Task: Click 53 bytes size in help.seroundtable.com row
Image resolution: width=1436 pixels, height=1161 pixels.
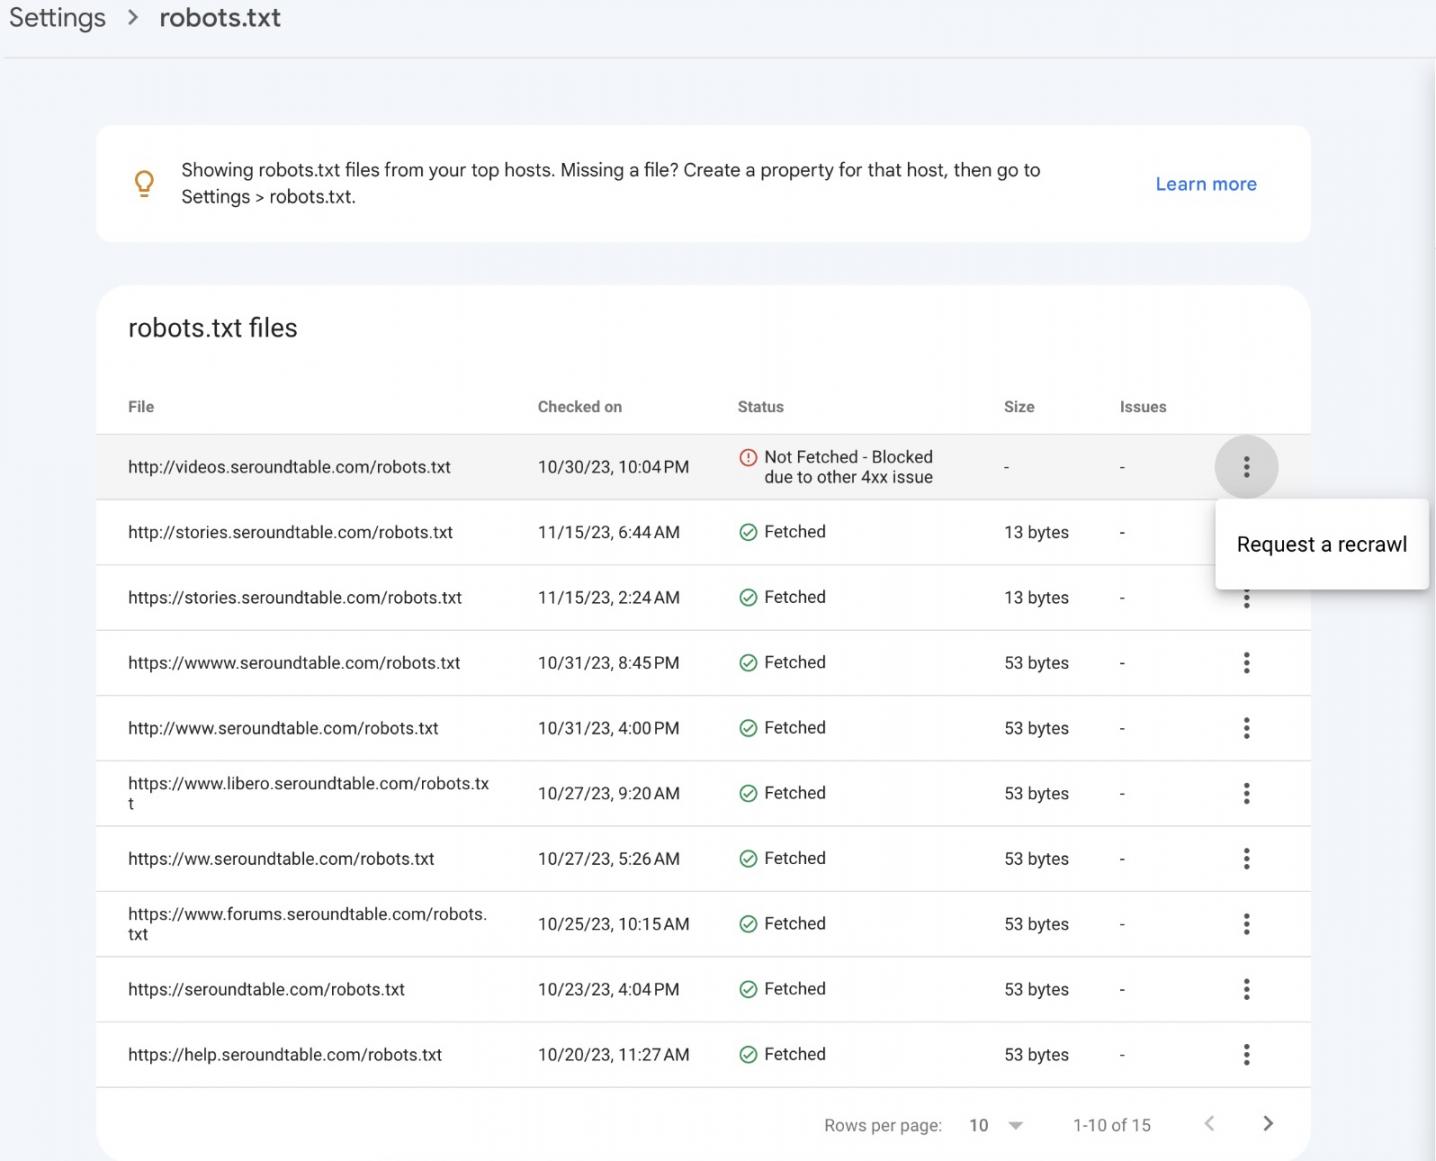Action: [1036, 1054]
